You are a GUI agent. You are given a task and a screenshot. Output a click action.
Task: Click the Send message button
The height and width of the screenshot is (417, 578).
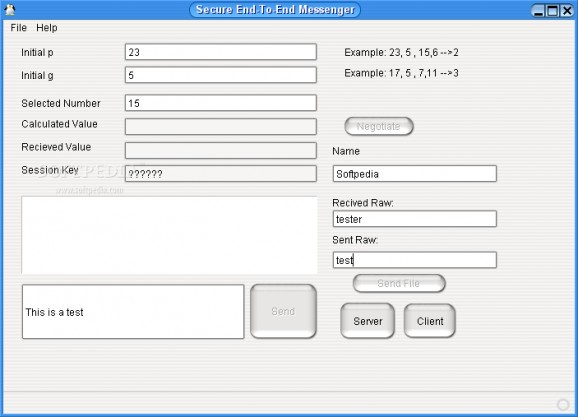[283, 311]
